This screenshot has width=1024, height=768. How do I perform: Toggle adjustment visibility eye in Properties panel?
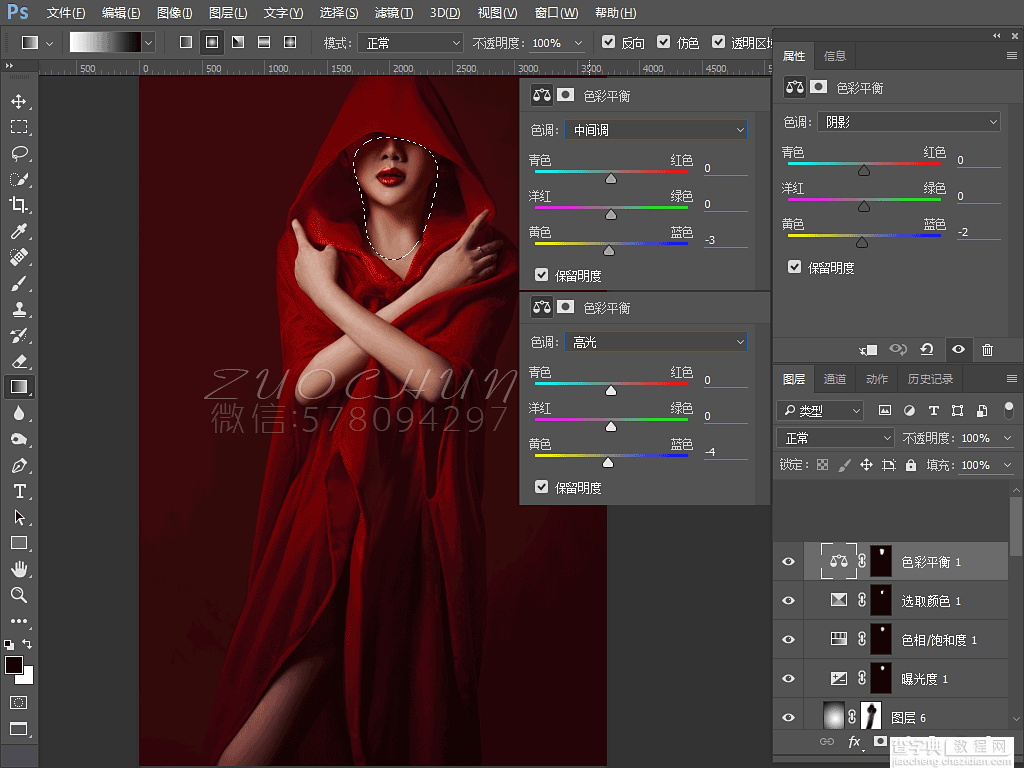tap(958, 349)
